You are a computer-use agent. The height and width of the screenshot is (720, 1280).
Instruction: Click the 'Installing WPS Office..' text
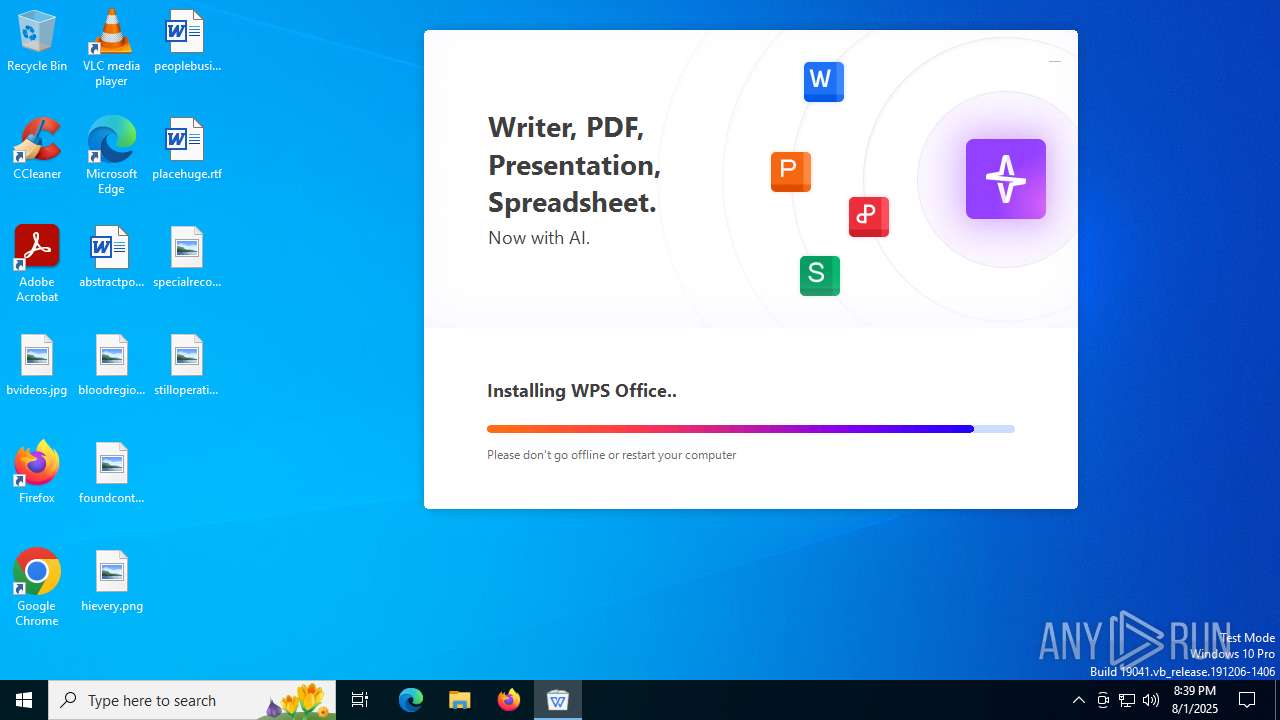point(582,391)
